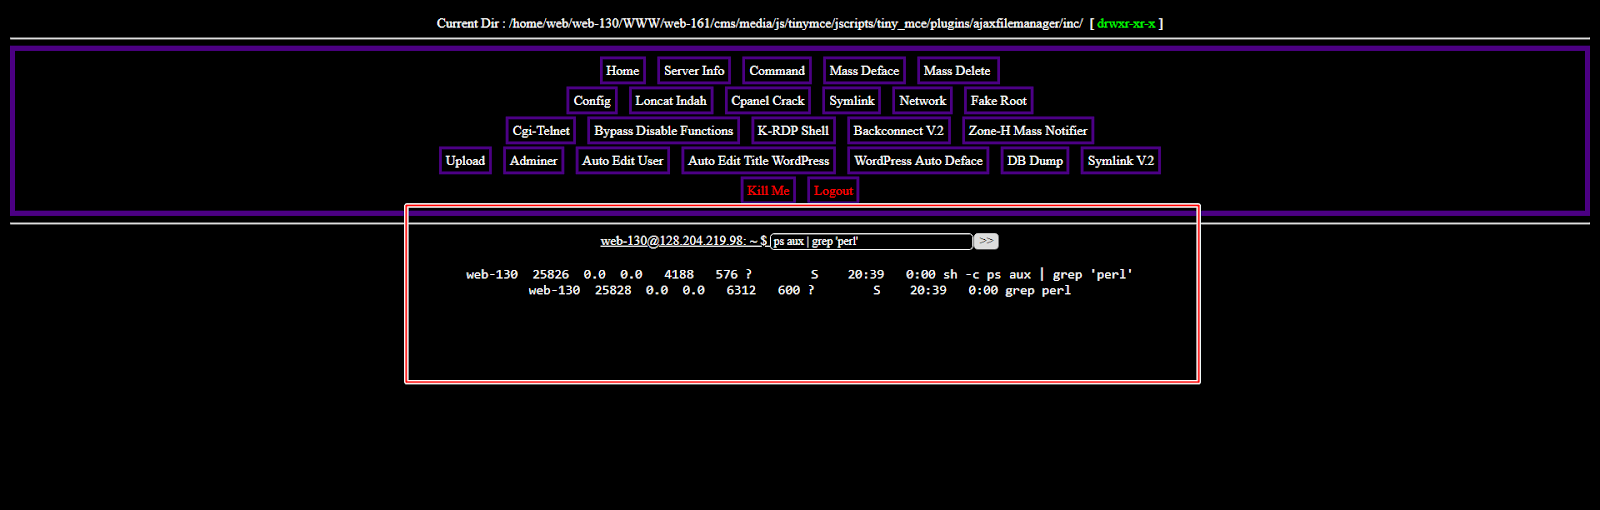Click the red Kill Me button
Screen dimensions: 1600x510
click(768, 191)
